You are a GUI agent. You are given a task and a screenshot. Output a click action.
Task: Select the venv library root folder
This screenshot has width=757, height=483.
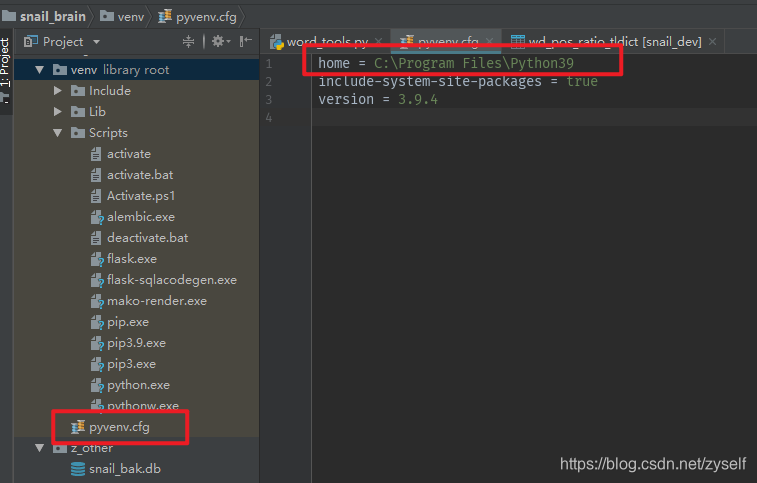click(x=137, y=70)
